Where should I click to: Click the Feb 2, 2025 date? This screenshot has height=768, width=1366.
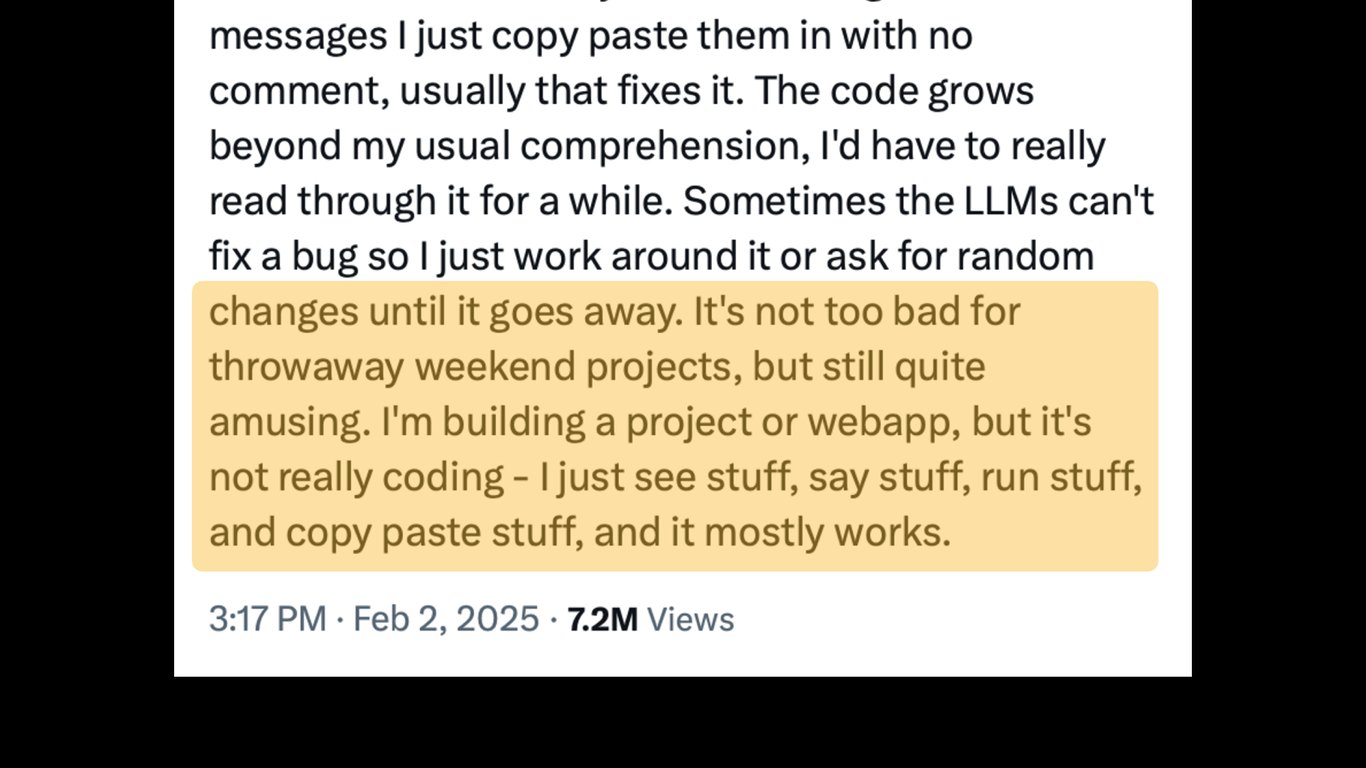pos(446,619)
